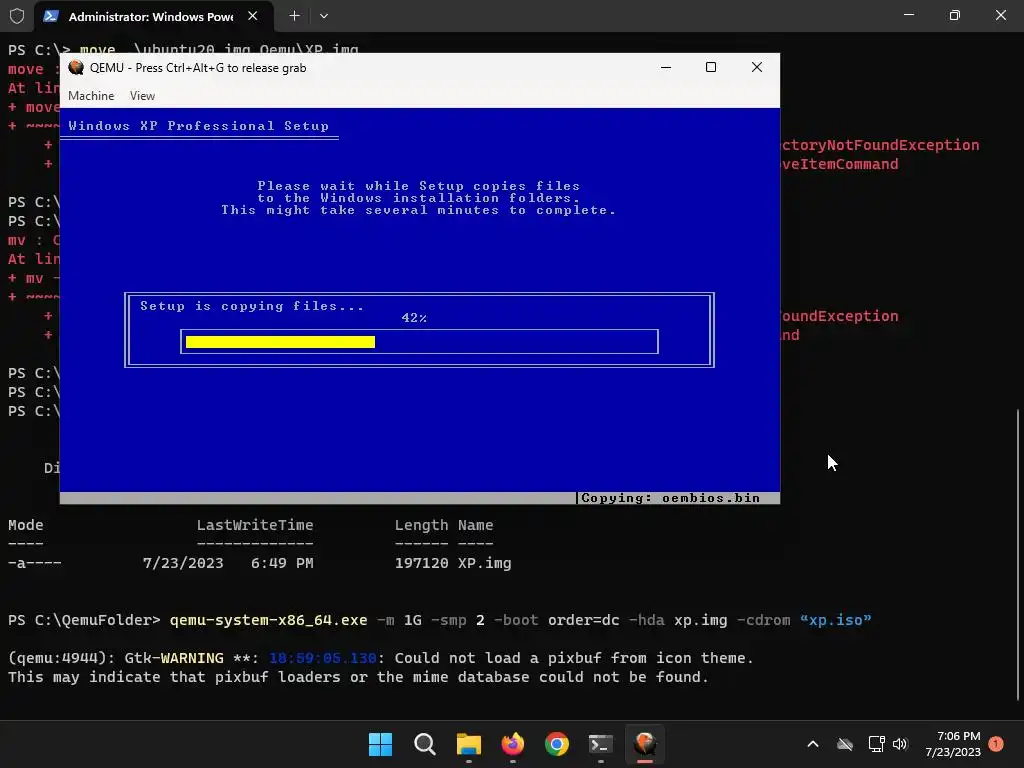Open the notification badge in taskbar
The height and width of the screenshot is (768, 1024).
(x=996, y=744)
